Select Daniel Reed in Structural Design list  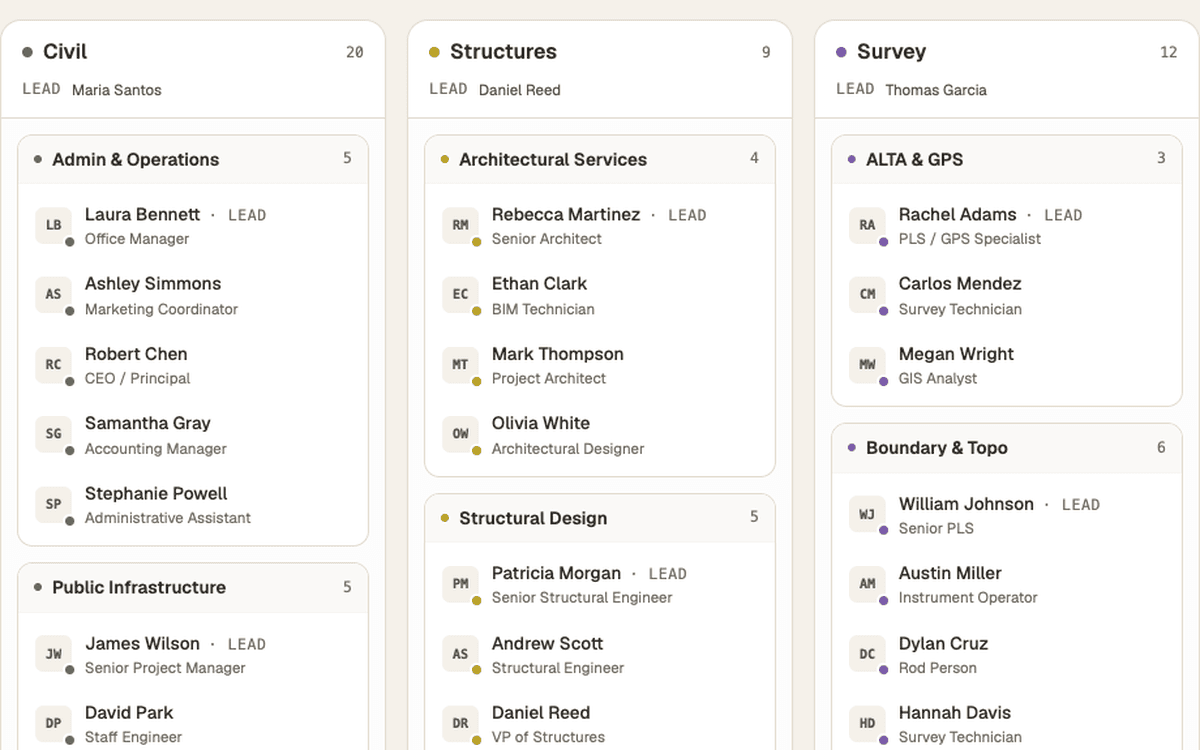[x=541, y=713]
